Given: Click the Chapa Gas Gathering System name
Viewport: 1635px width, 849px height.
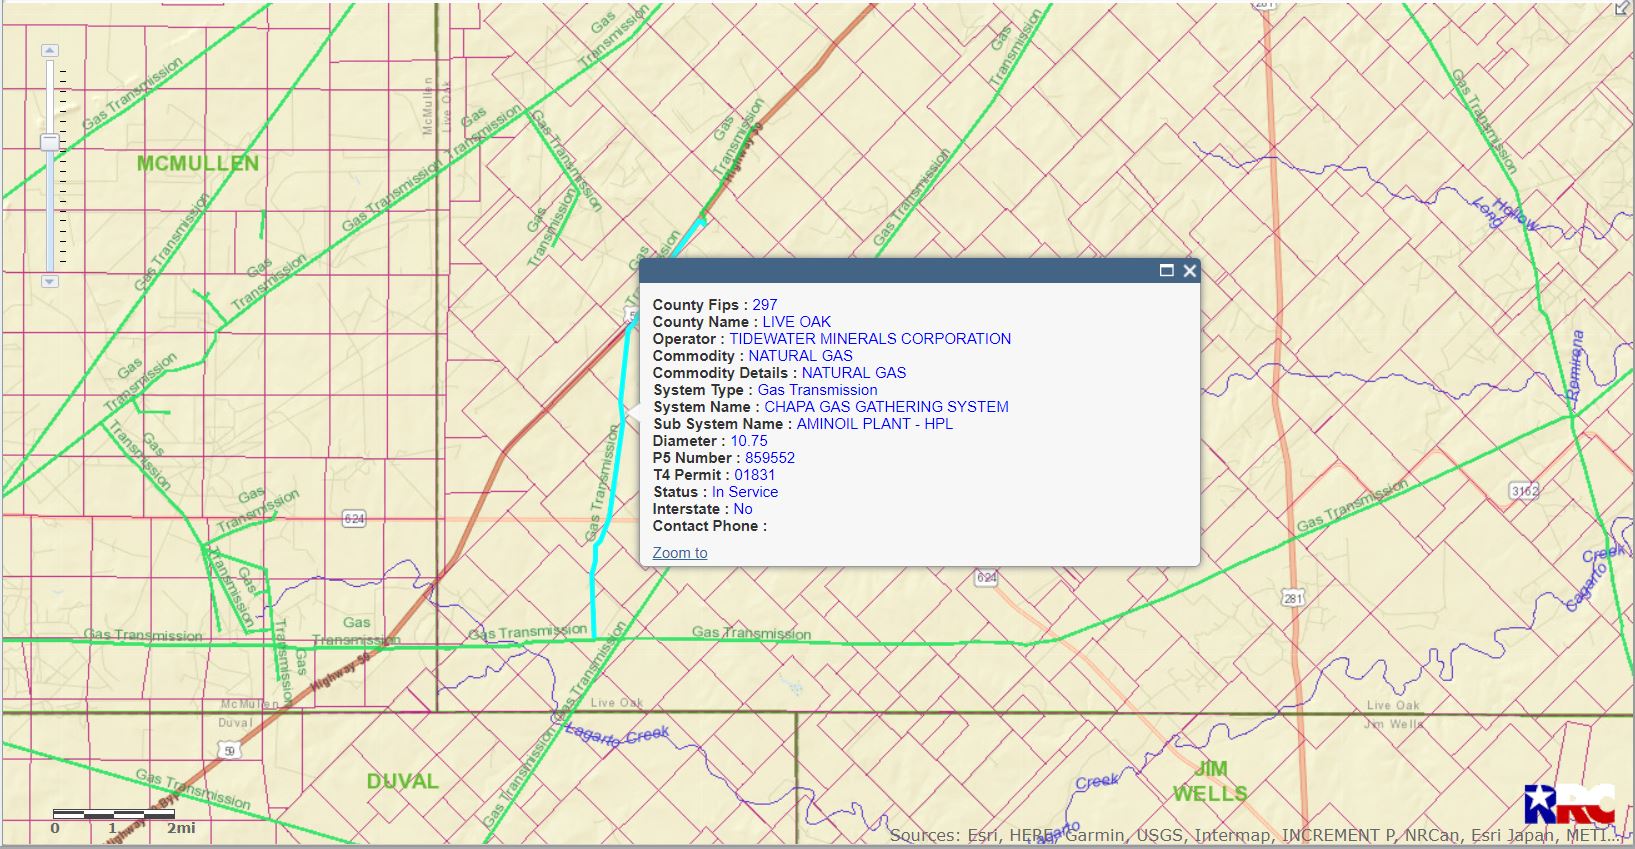Looking at the screenshot, I should (886, 407).
